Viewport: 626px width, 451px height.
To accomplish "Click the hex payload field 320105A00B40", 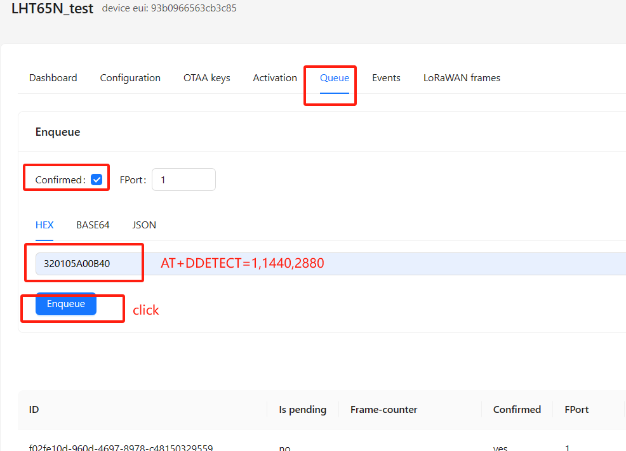I will 331,263.
